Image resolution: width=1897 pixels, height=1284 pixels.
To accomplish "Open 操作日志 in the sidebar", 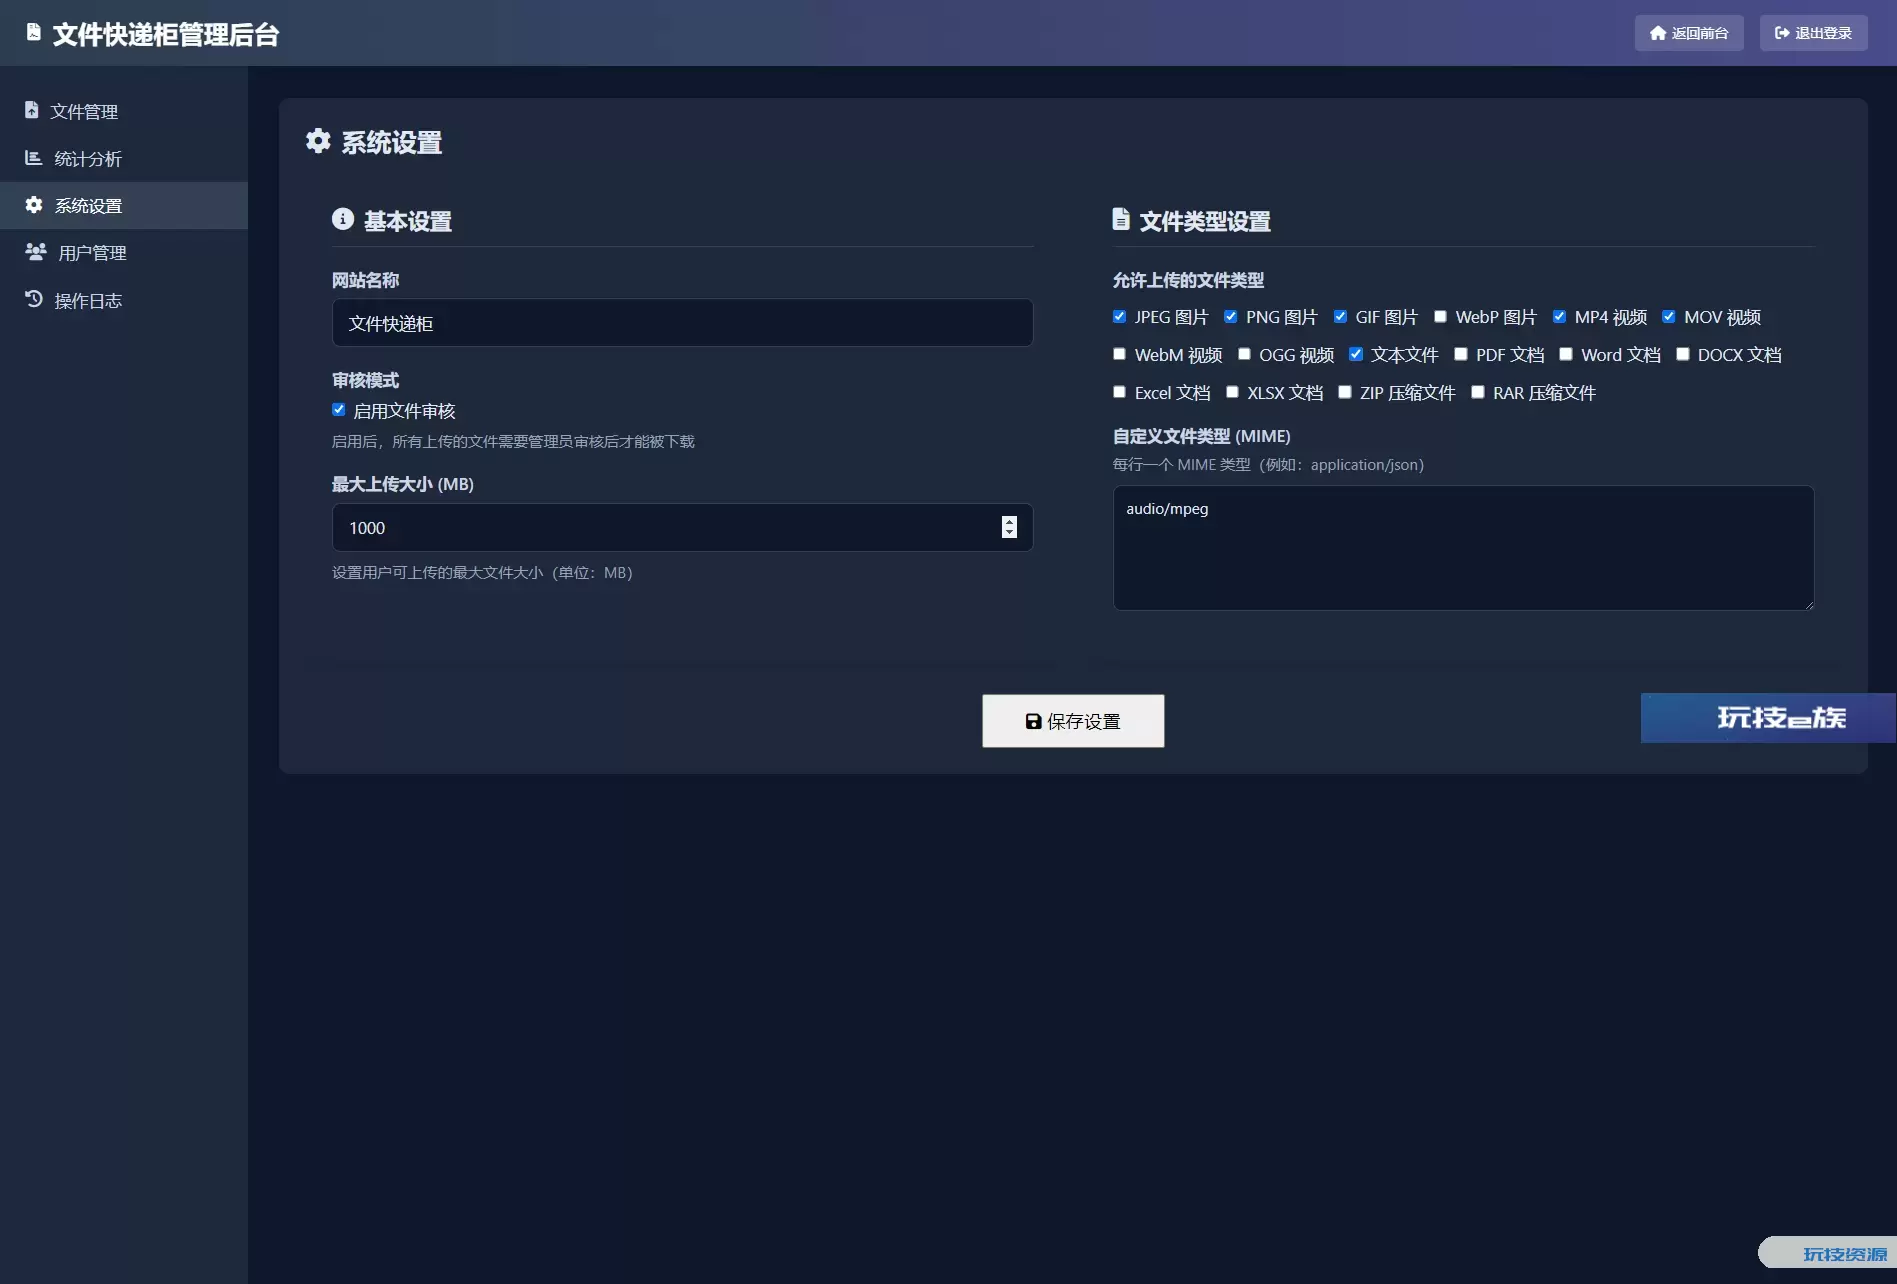I will (124, 300).
